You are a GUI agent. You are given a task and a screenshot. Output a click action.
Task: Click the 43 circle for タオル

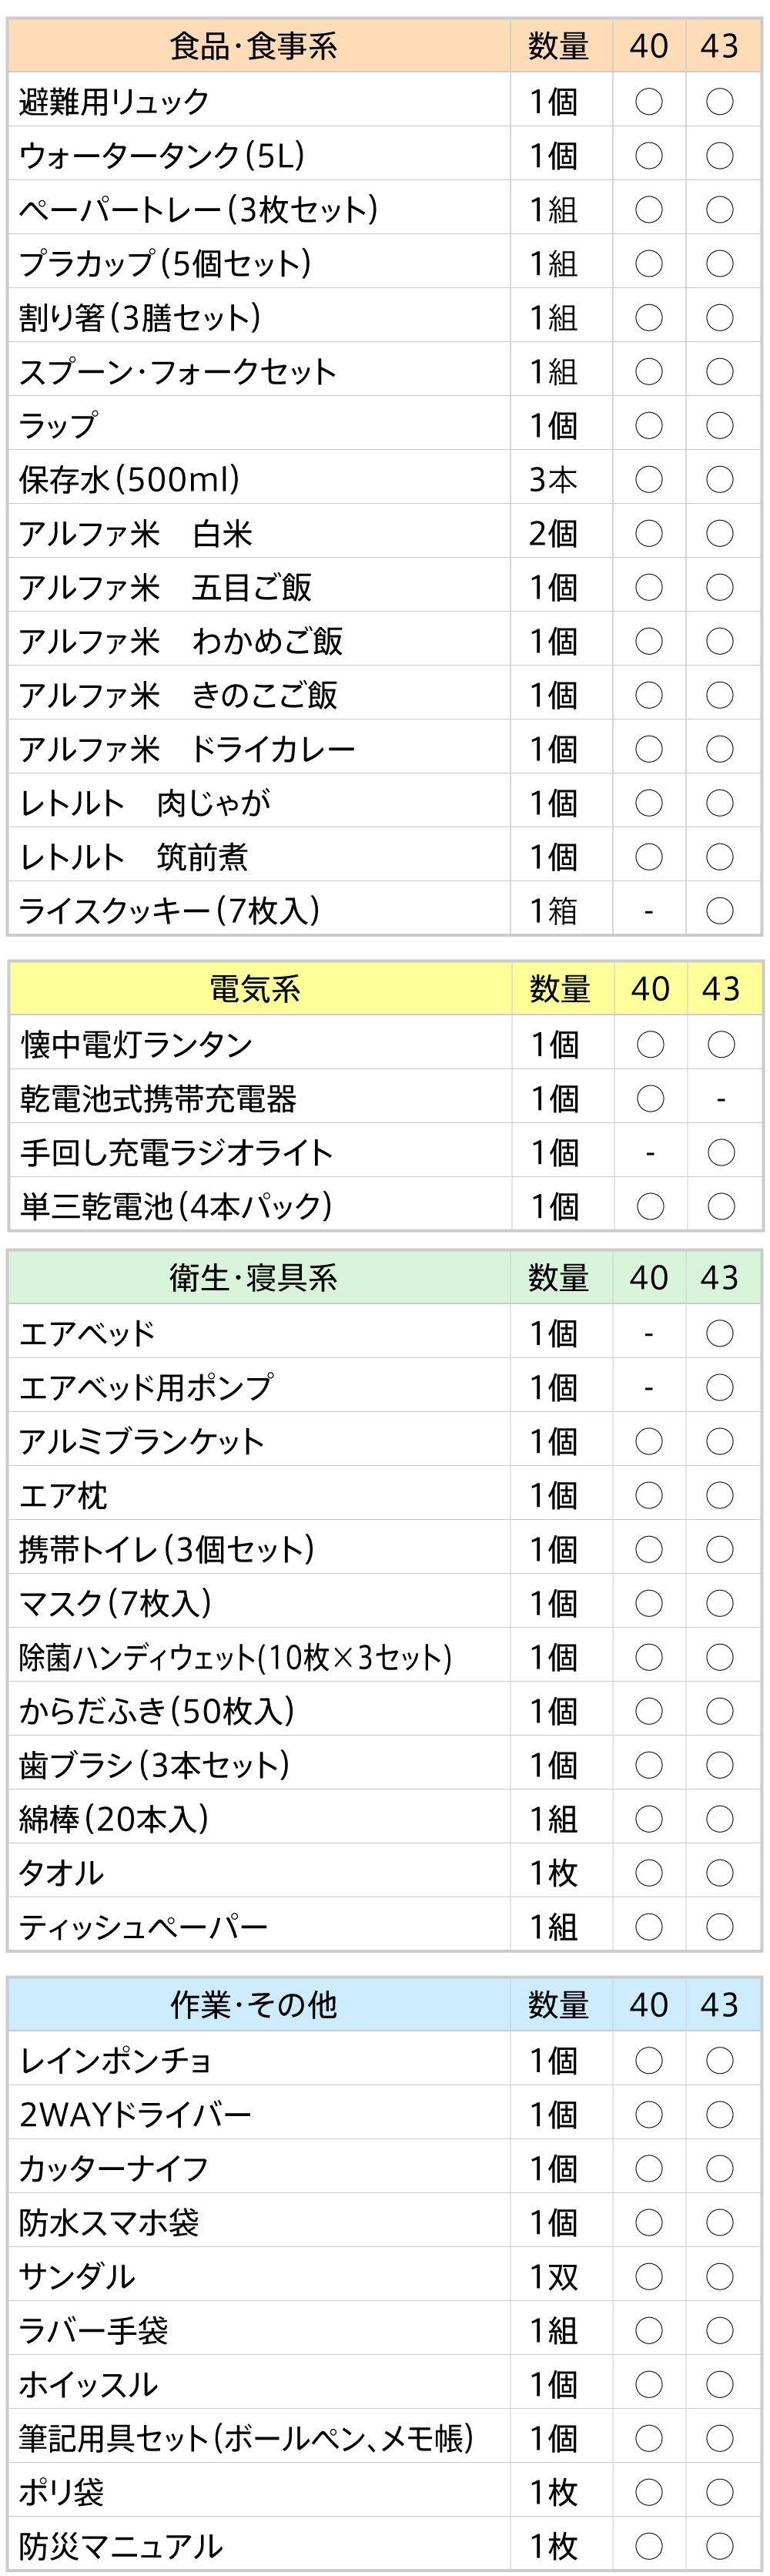(x=720, y=1872)
